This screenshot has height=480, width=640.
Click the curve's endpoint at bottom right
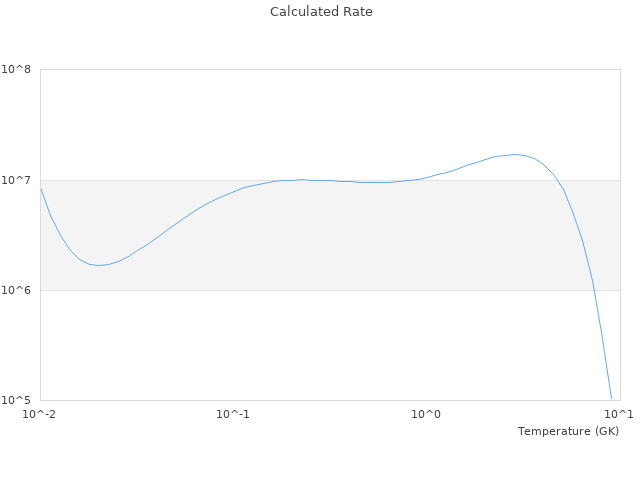(x=611, y=398)
